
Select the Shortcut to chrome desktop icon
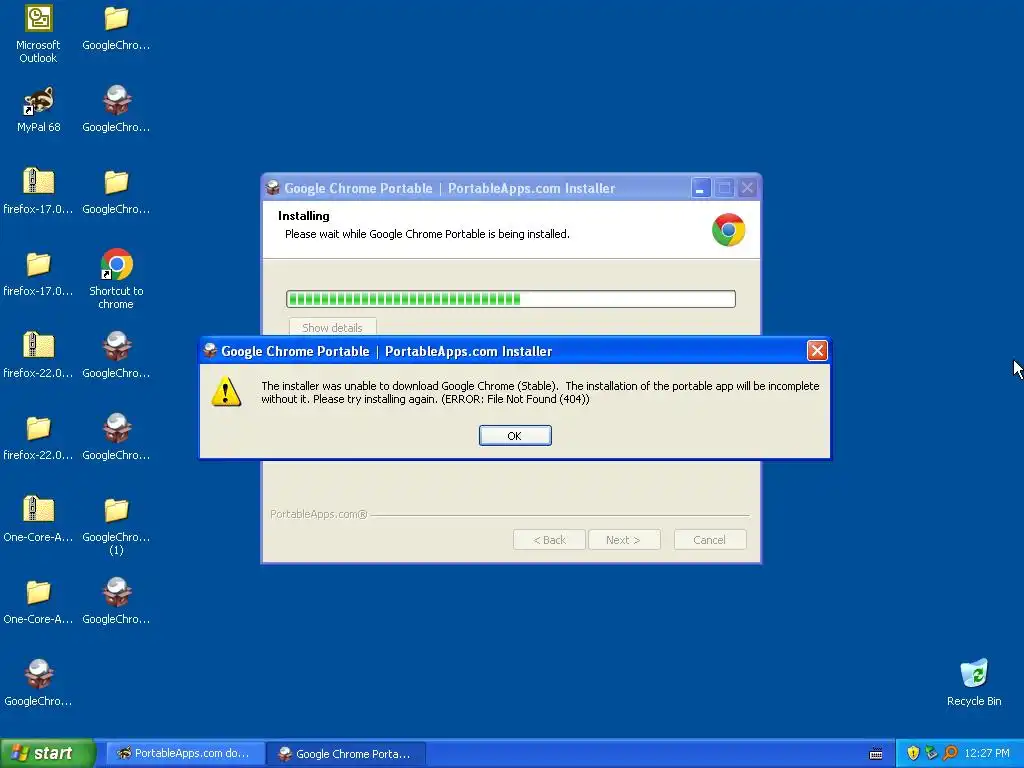click(x=116, y=279)
